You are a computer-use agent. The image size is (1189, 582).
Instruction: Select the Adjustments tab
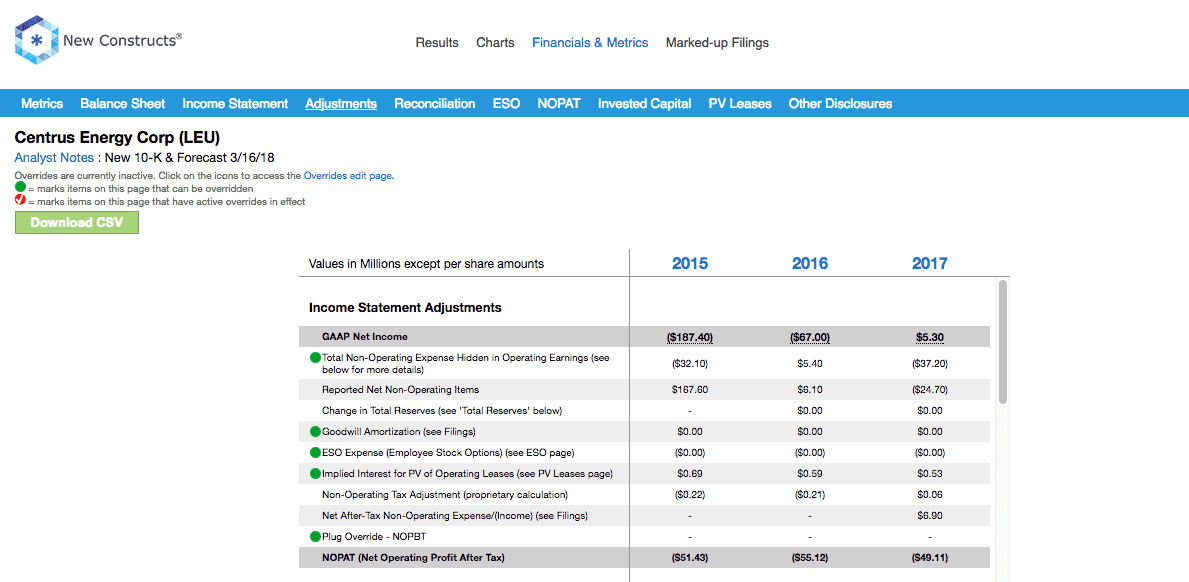tap(341, 104)
